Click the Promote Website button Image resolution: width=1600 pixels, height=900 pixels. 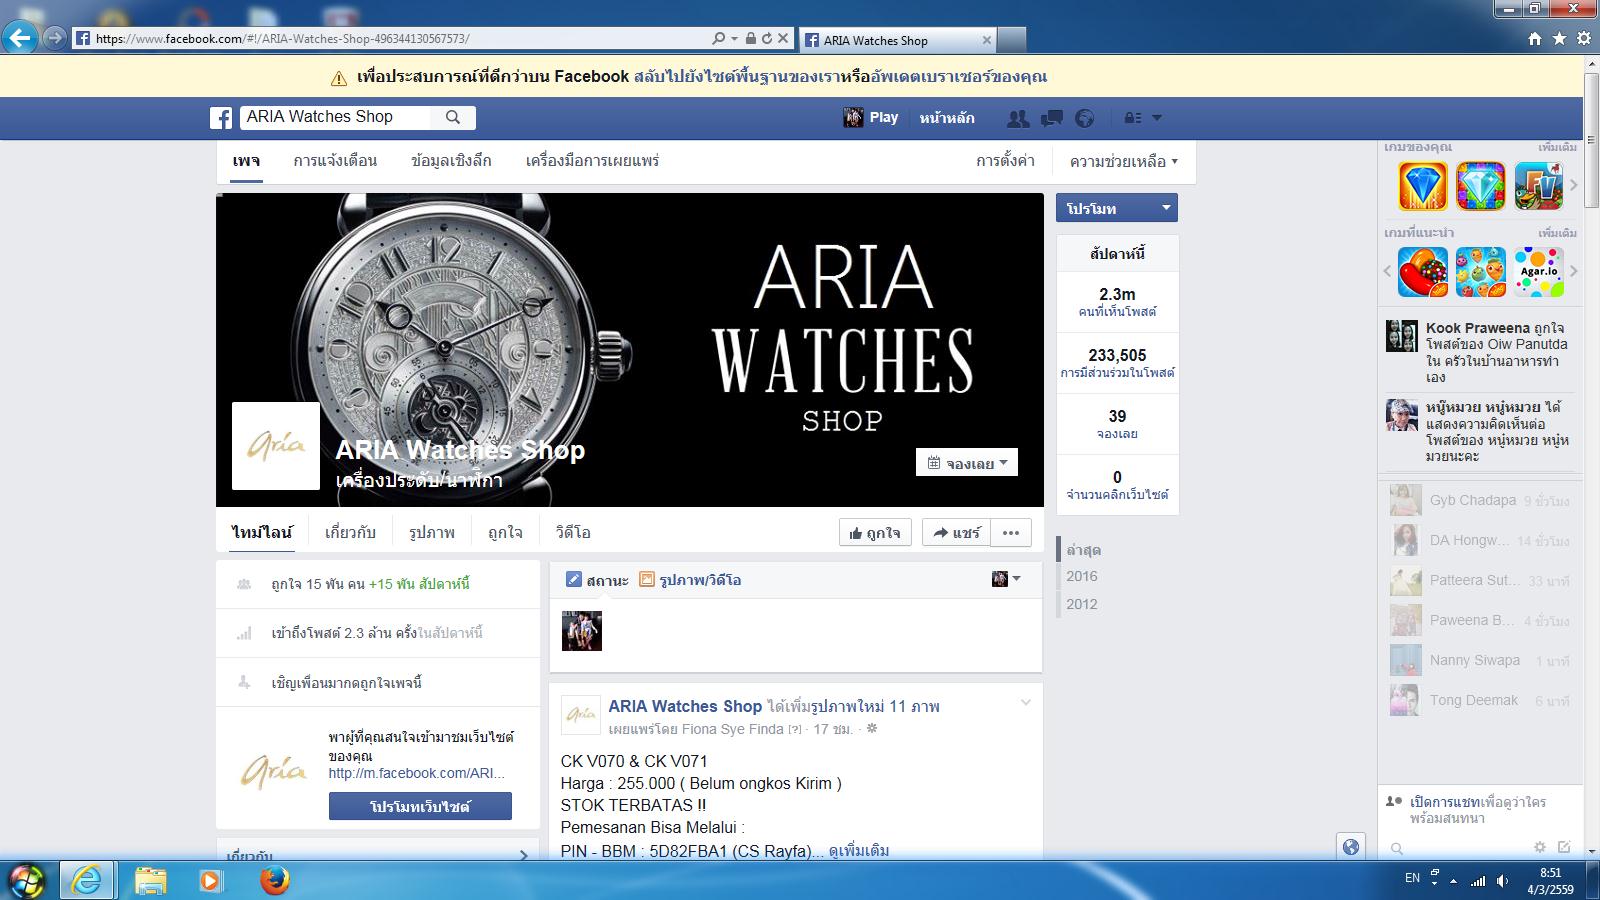(420, 806)
